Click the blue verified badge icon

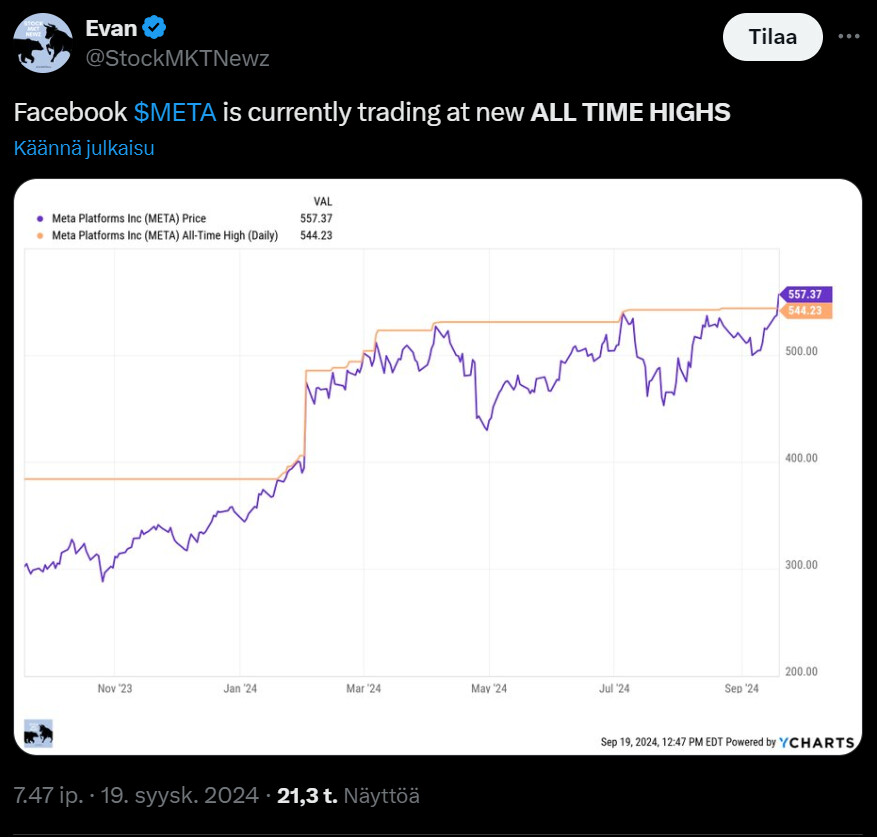(157, 27)
